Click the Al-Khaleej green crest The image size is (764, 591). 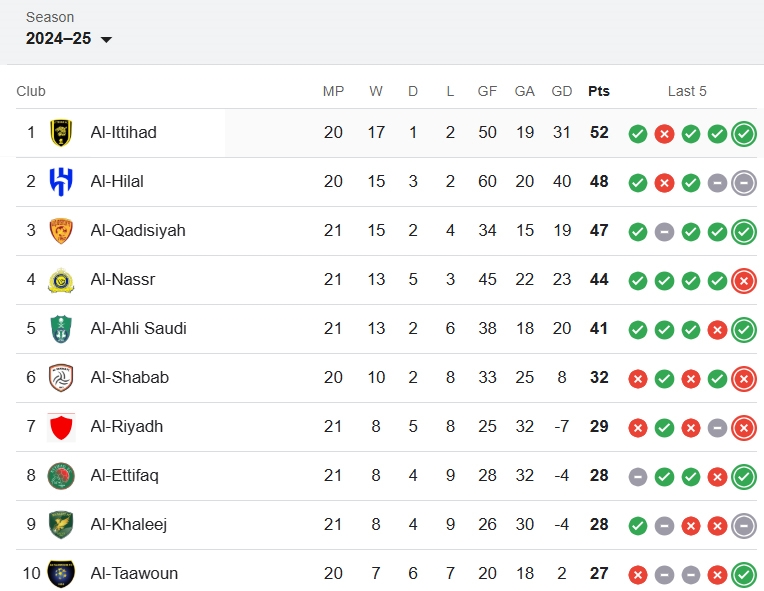pyautogui.click(x=61, y=525)
